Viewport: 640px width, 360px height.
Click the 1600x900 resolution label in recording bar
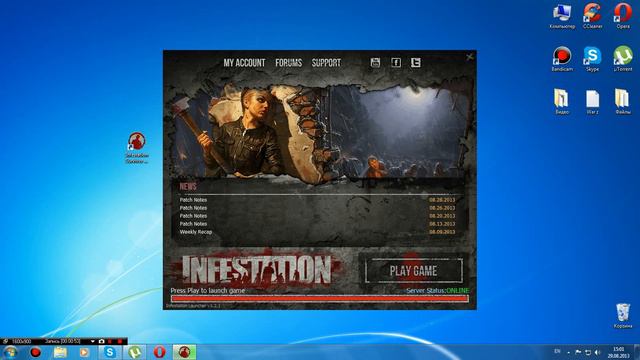[21, 341]
